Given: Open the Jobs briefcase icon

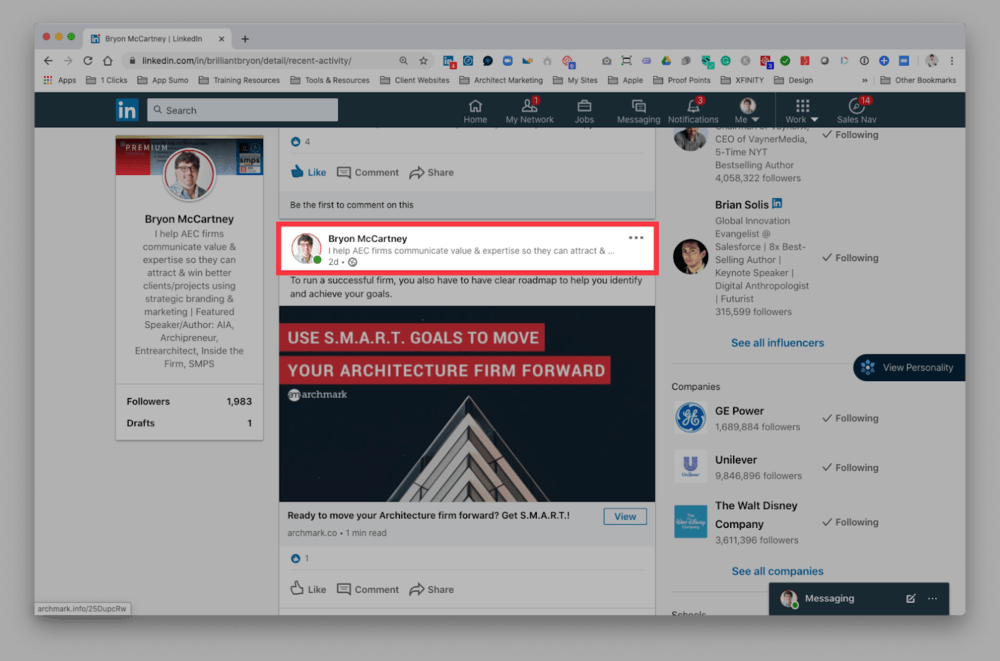Looking at the screenshot, I should point(584,111).
